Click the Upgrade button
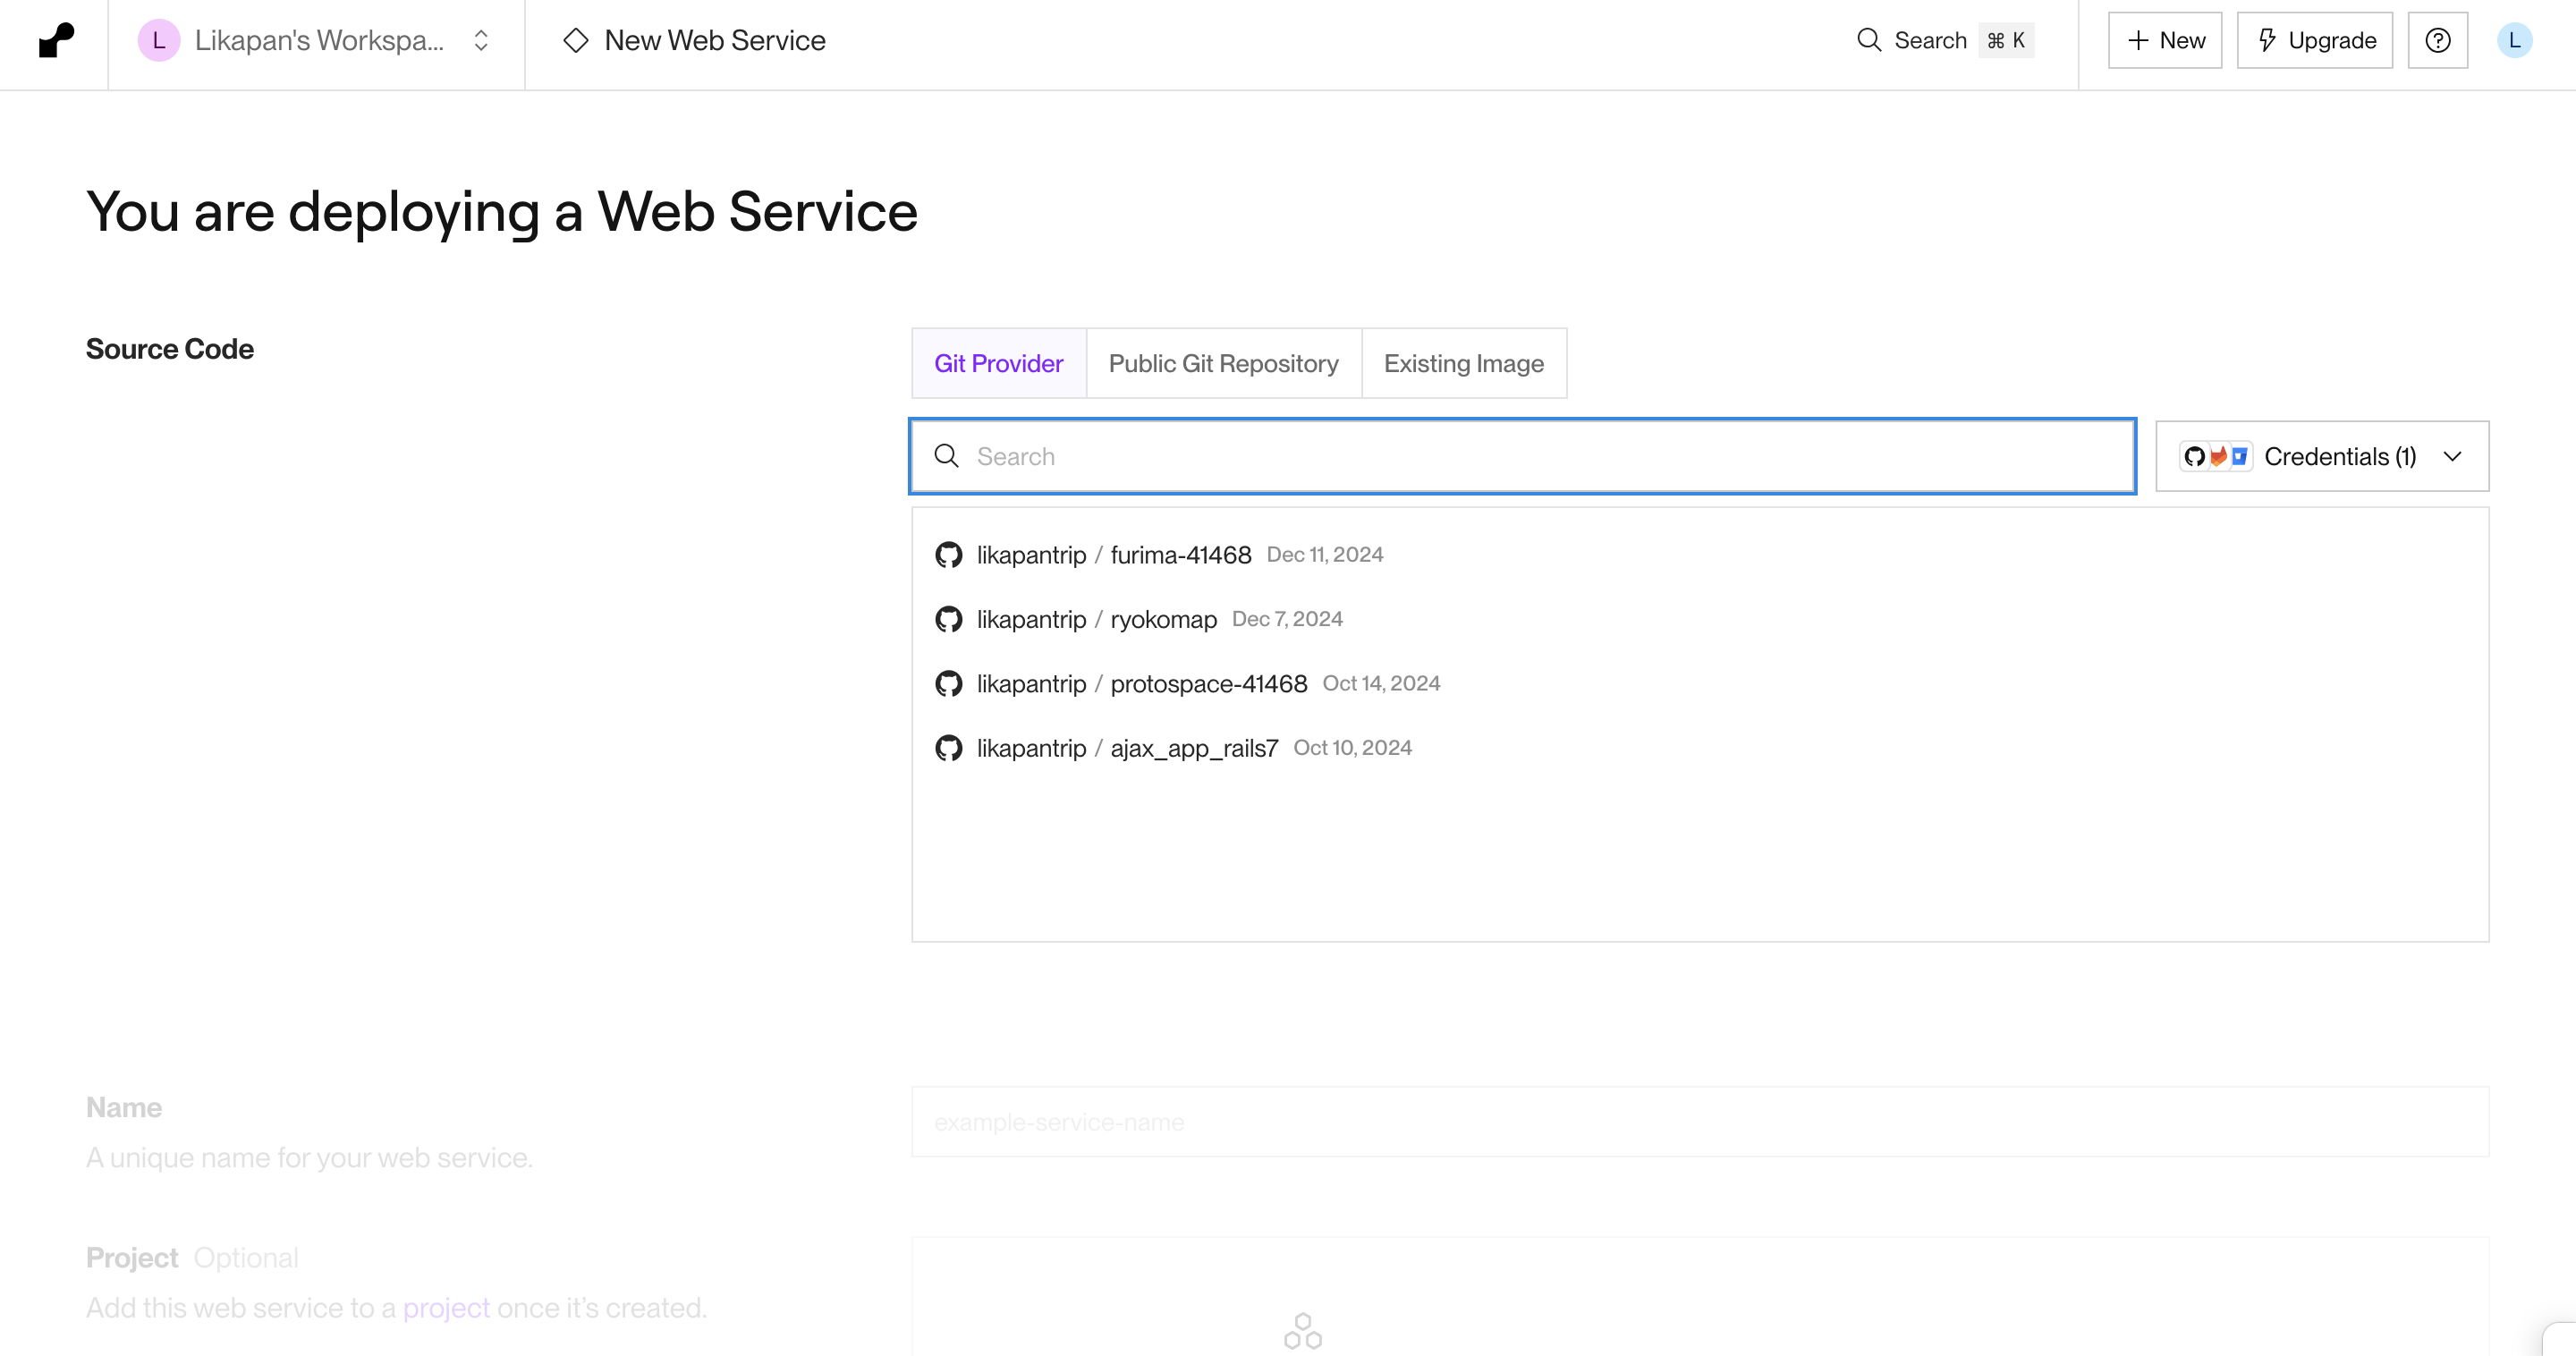Image resolution: width=2576 pixels, height=1356 pixels. pyautogui.click(x=2314, y=41)
